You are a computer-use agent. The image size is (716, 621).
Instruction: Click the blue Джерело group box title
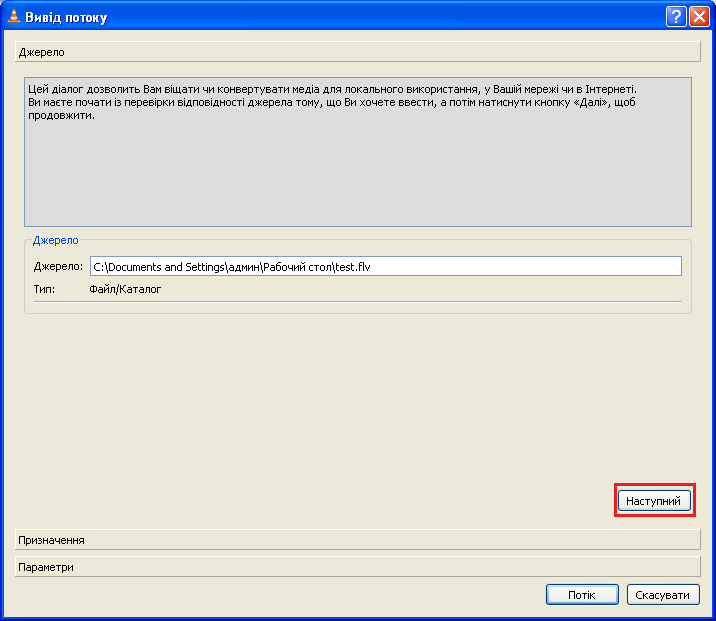coord(56,240)
